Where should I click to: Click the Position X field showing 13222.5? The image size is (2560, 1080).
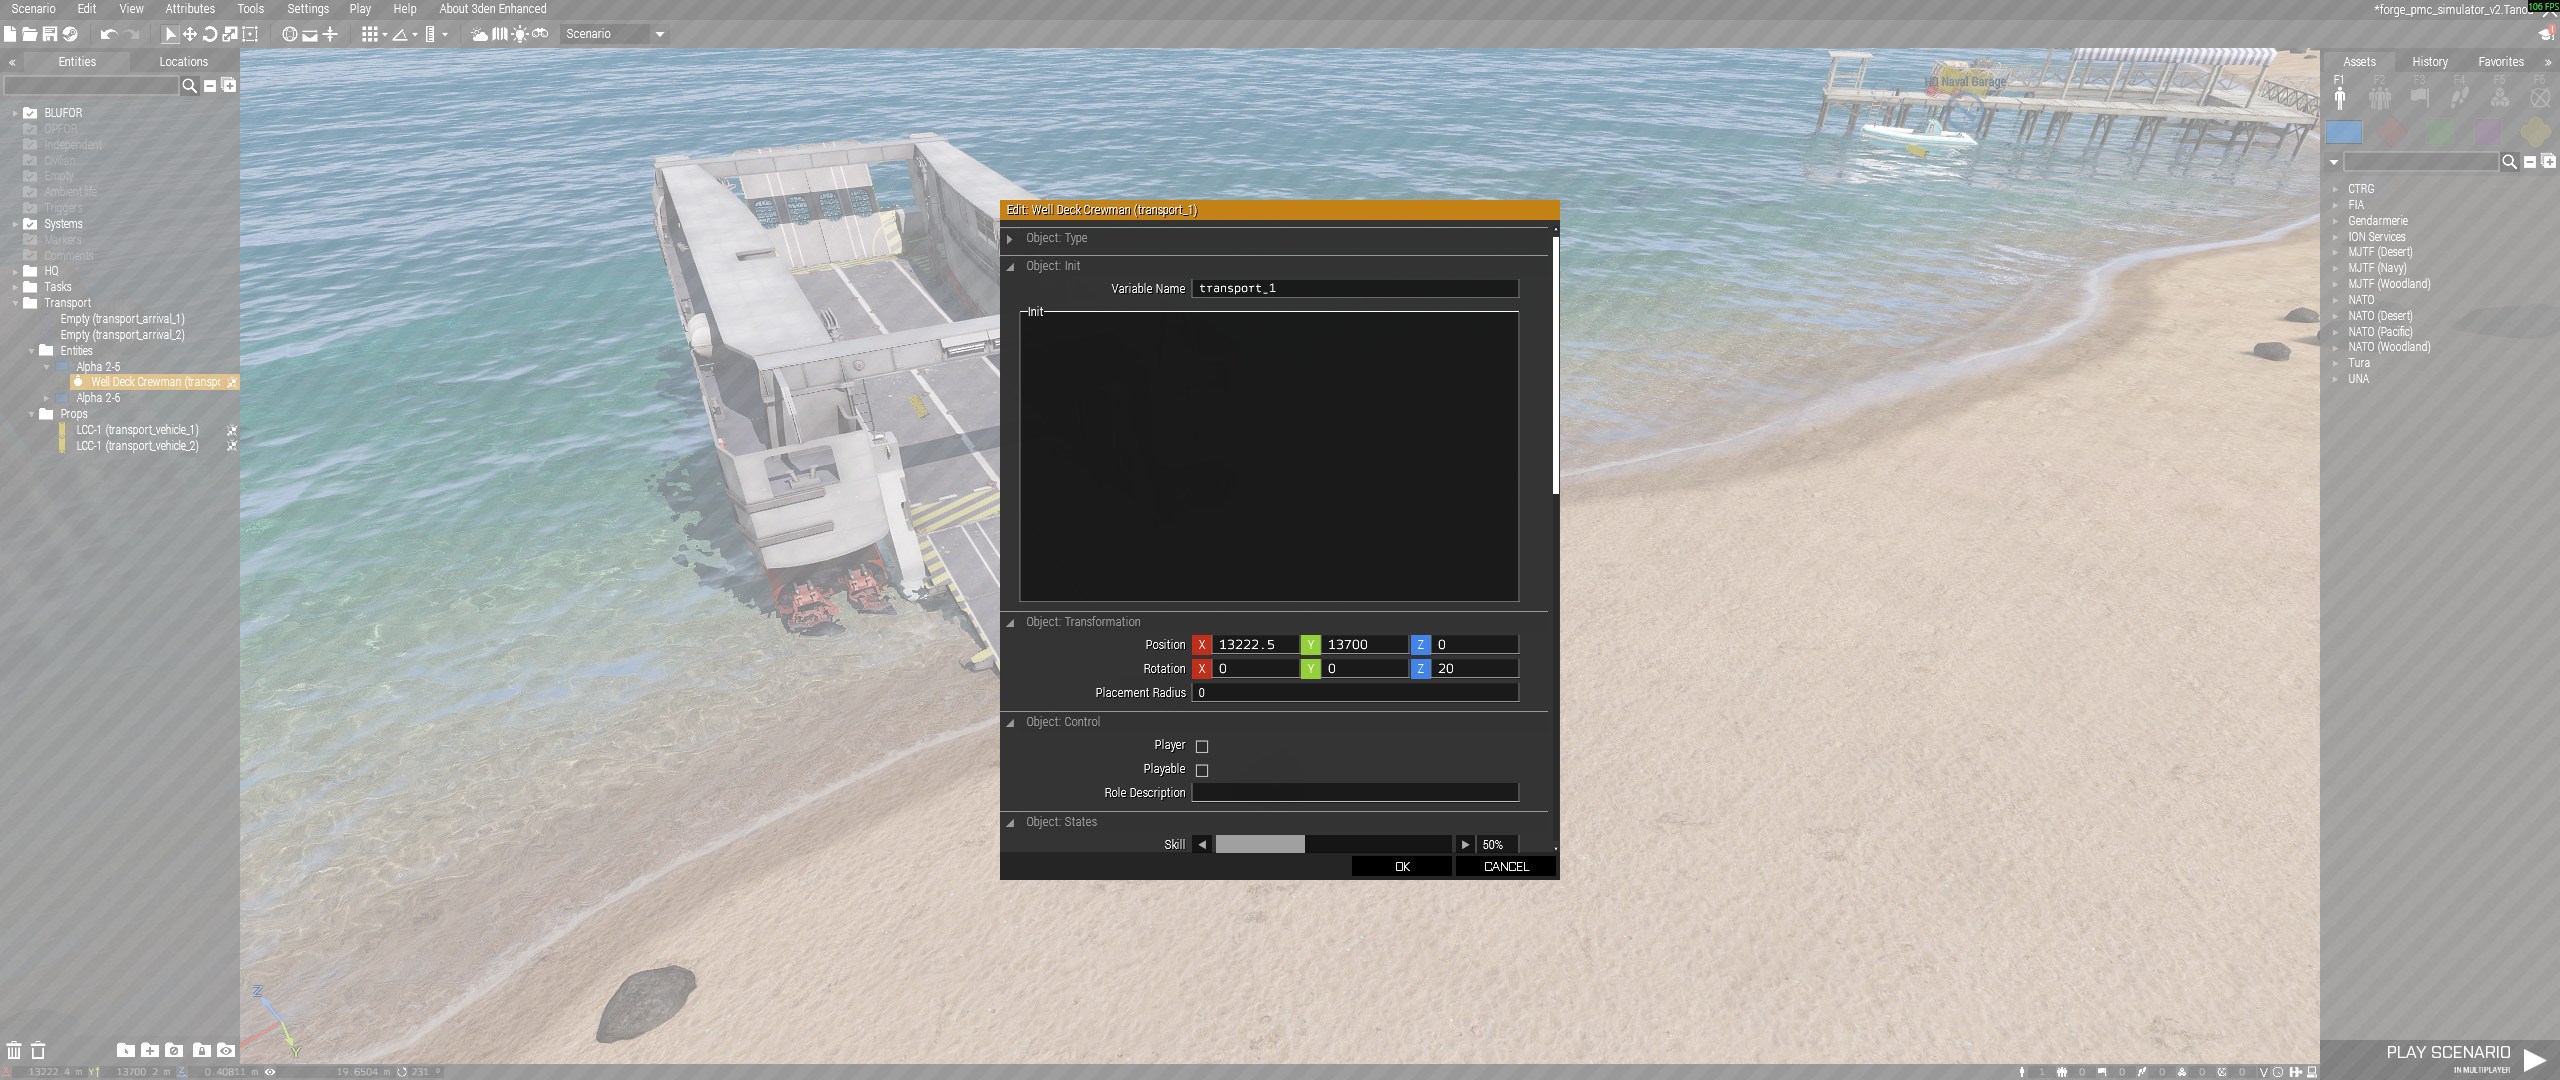click(x=1256, y=645)
